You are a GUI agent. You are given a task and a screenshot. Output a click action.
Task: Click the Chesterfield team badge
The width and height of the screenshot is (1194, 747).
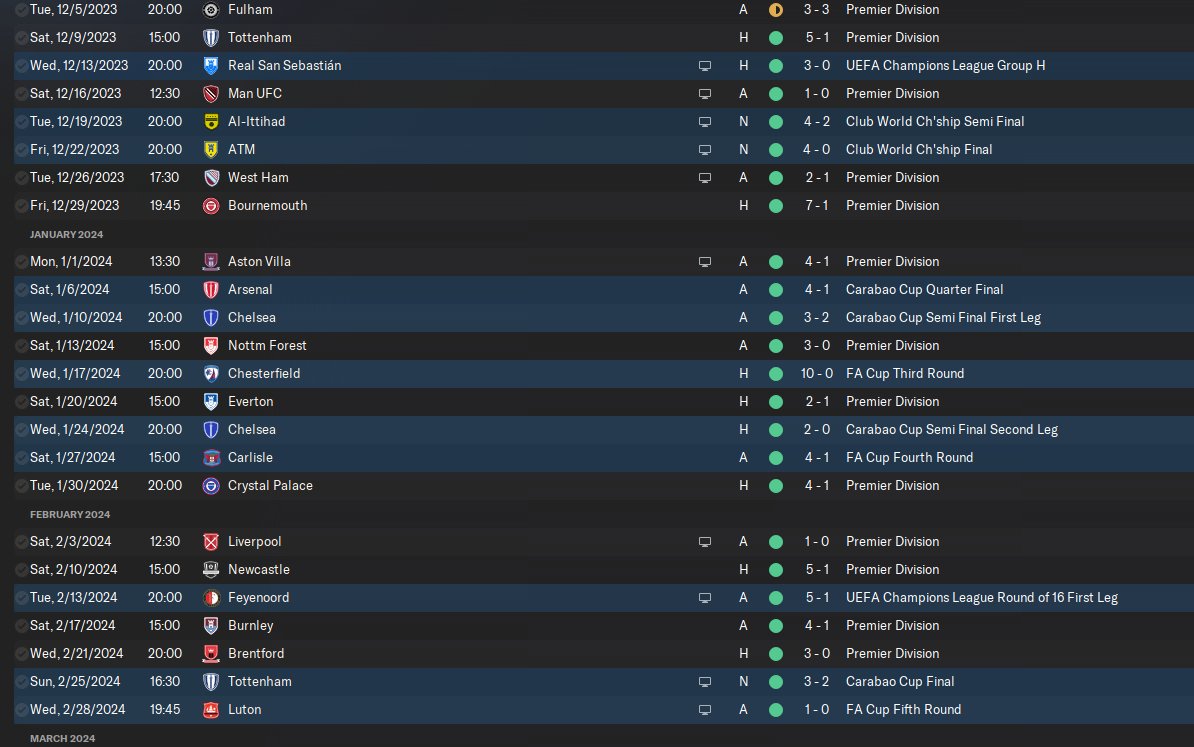(211, 374)
